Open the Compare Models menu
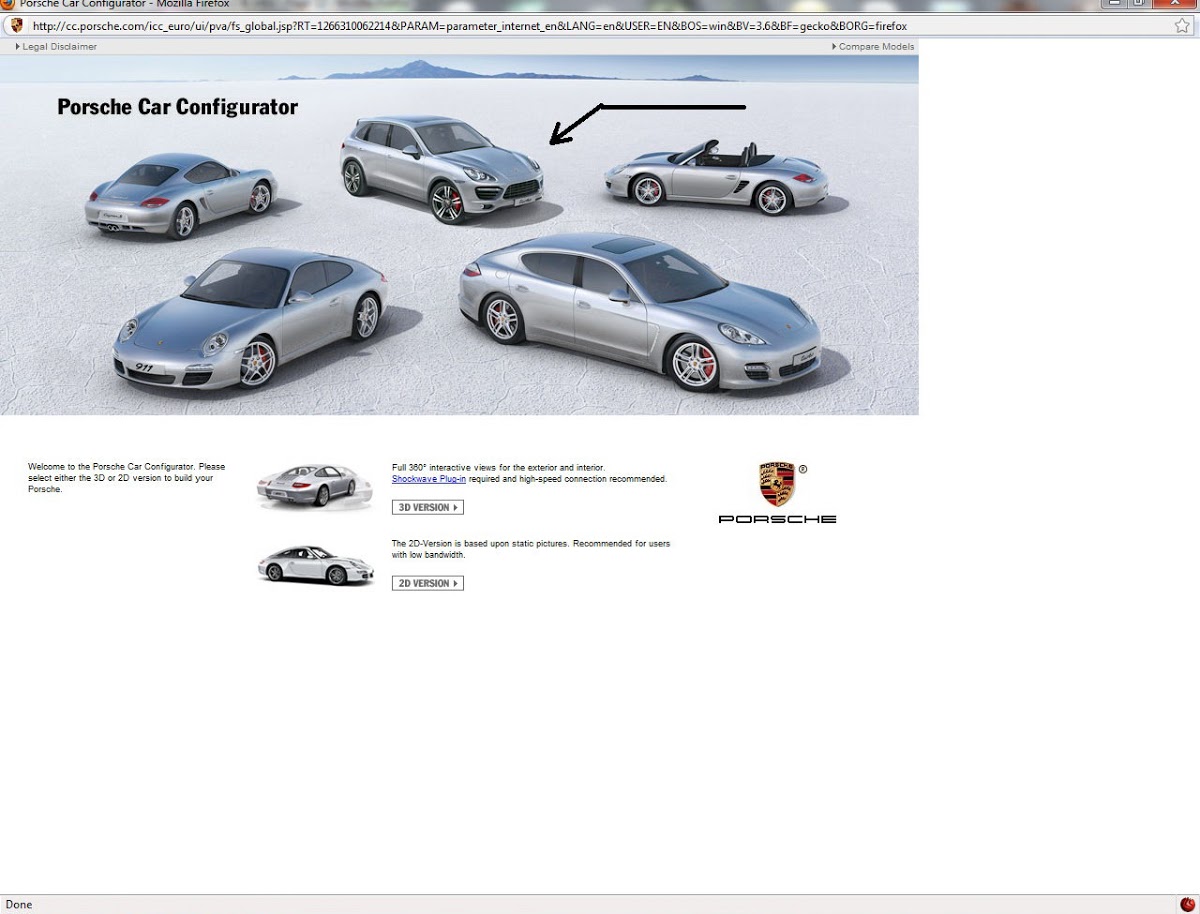 coord(873,47)
